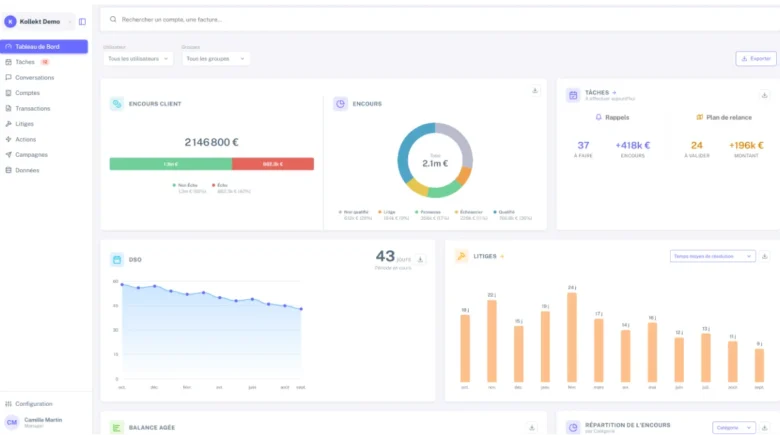The image size is (780, 439).
Task: Click the red Échu bar segment
Action: tap(273, 164)
